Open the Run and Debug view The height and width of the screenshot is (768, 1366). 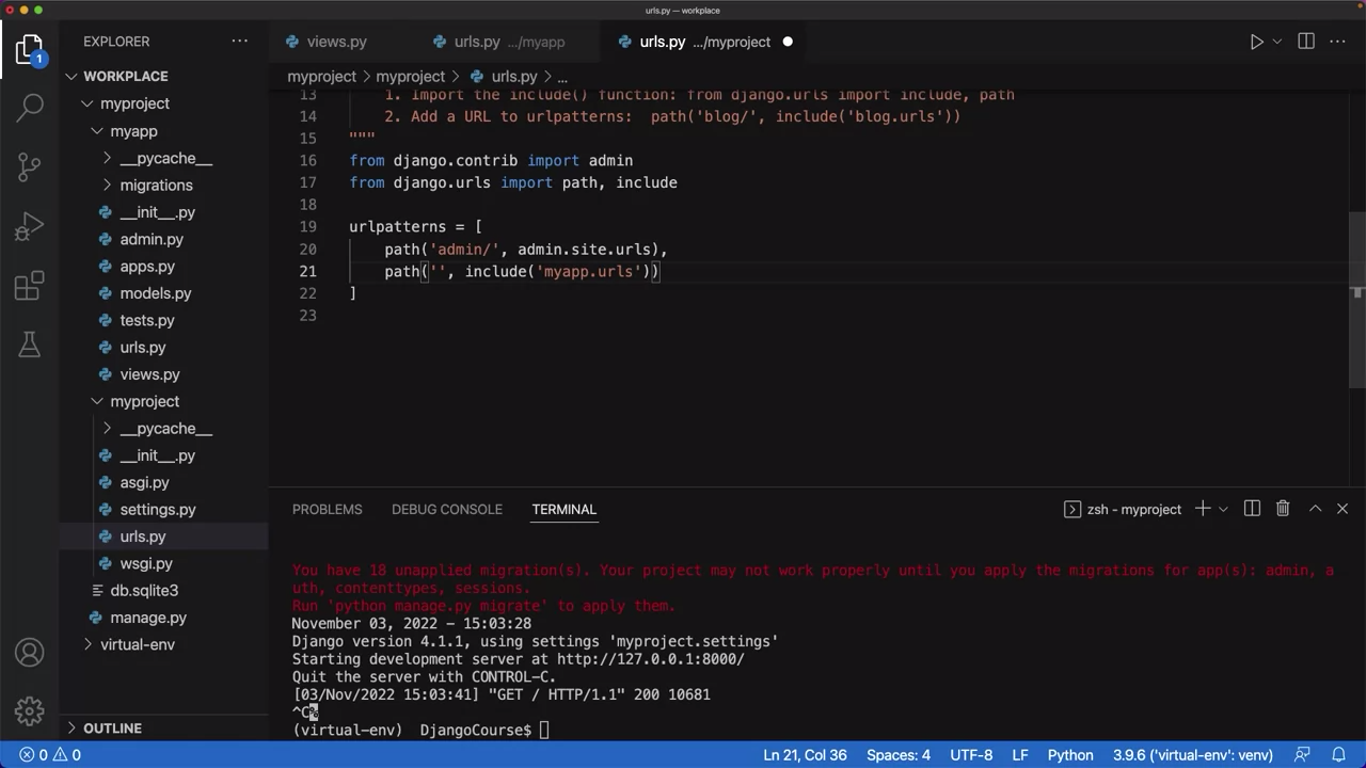[x=30, y=226]
